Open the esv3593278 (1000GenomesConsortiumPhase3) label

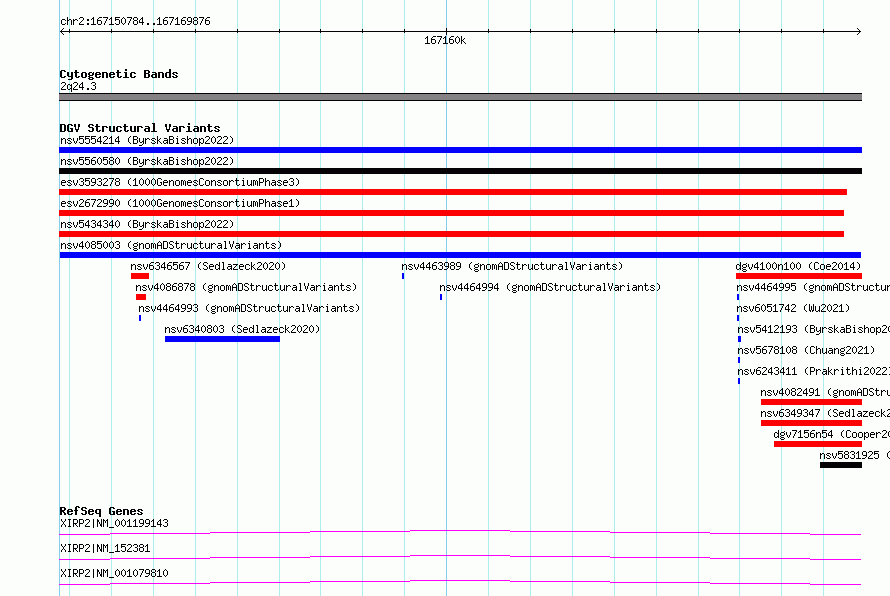click(180, 182)
